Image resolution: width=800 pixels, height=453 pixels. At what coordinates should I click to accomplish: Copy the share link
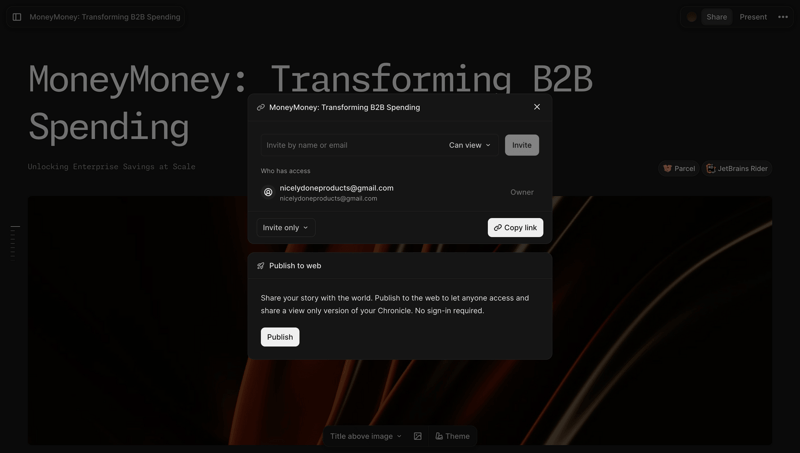click(515, 228)
